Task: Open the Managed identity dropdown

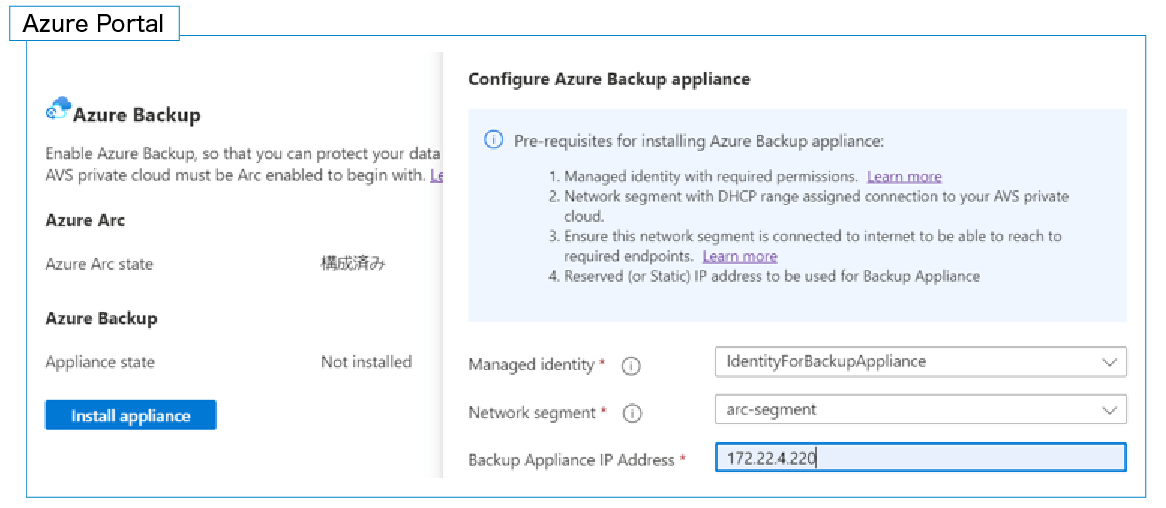Action: click(x=920, y=361)
